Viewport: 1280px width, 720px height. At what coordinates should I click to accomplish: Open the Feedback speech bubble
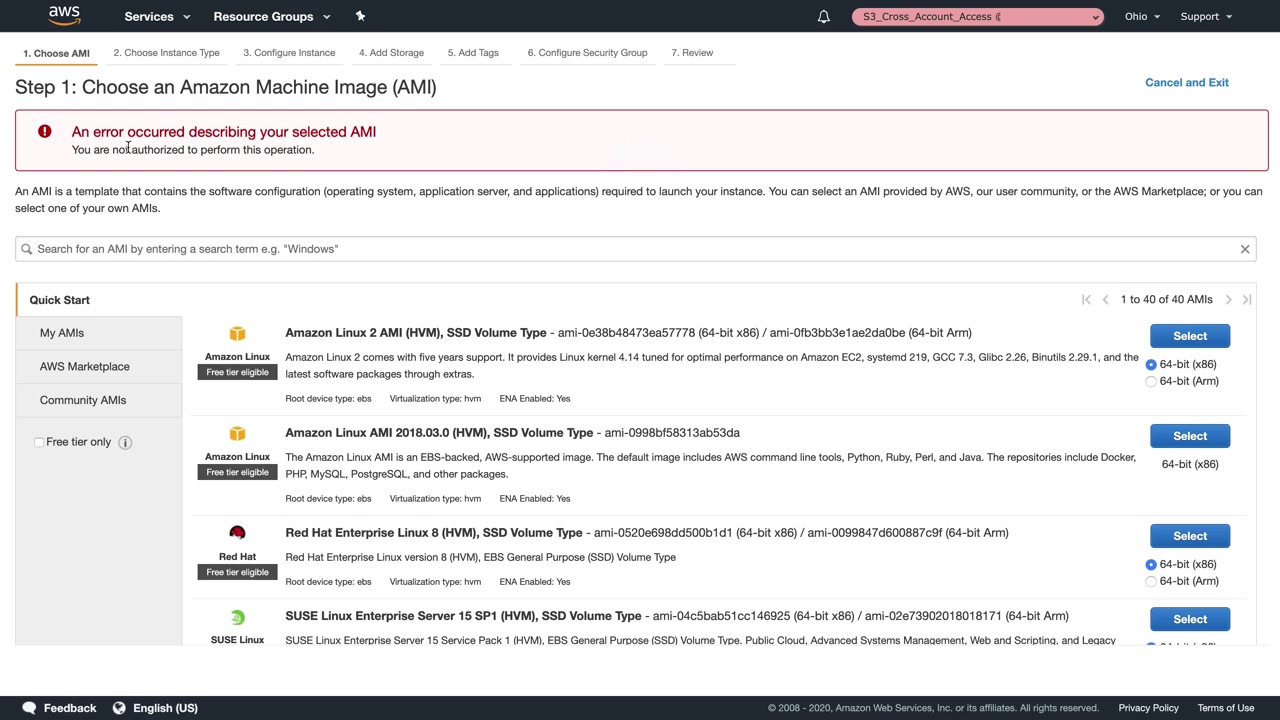point(30,708)
